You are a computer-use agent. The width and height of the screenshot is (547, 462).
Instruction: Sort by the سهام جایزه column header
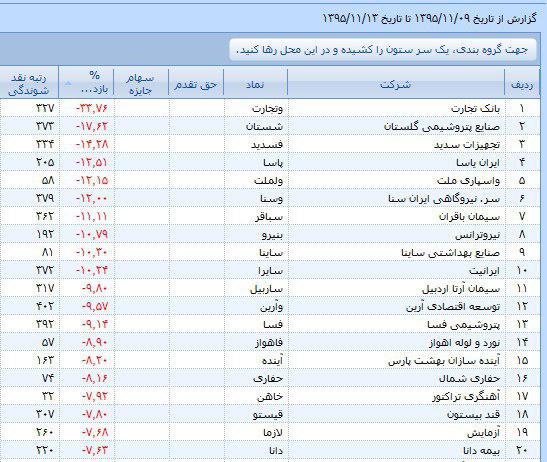pos(141,84)
